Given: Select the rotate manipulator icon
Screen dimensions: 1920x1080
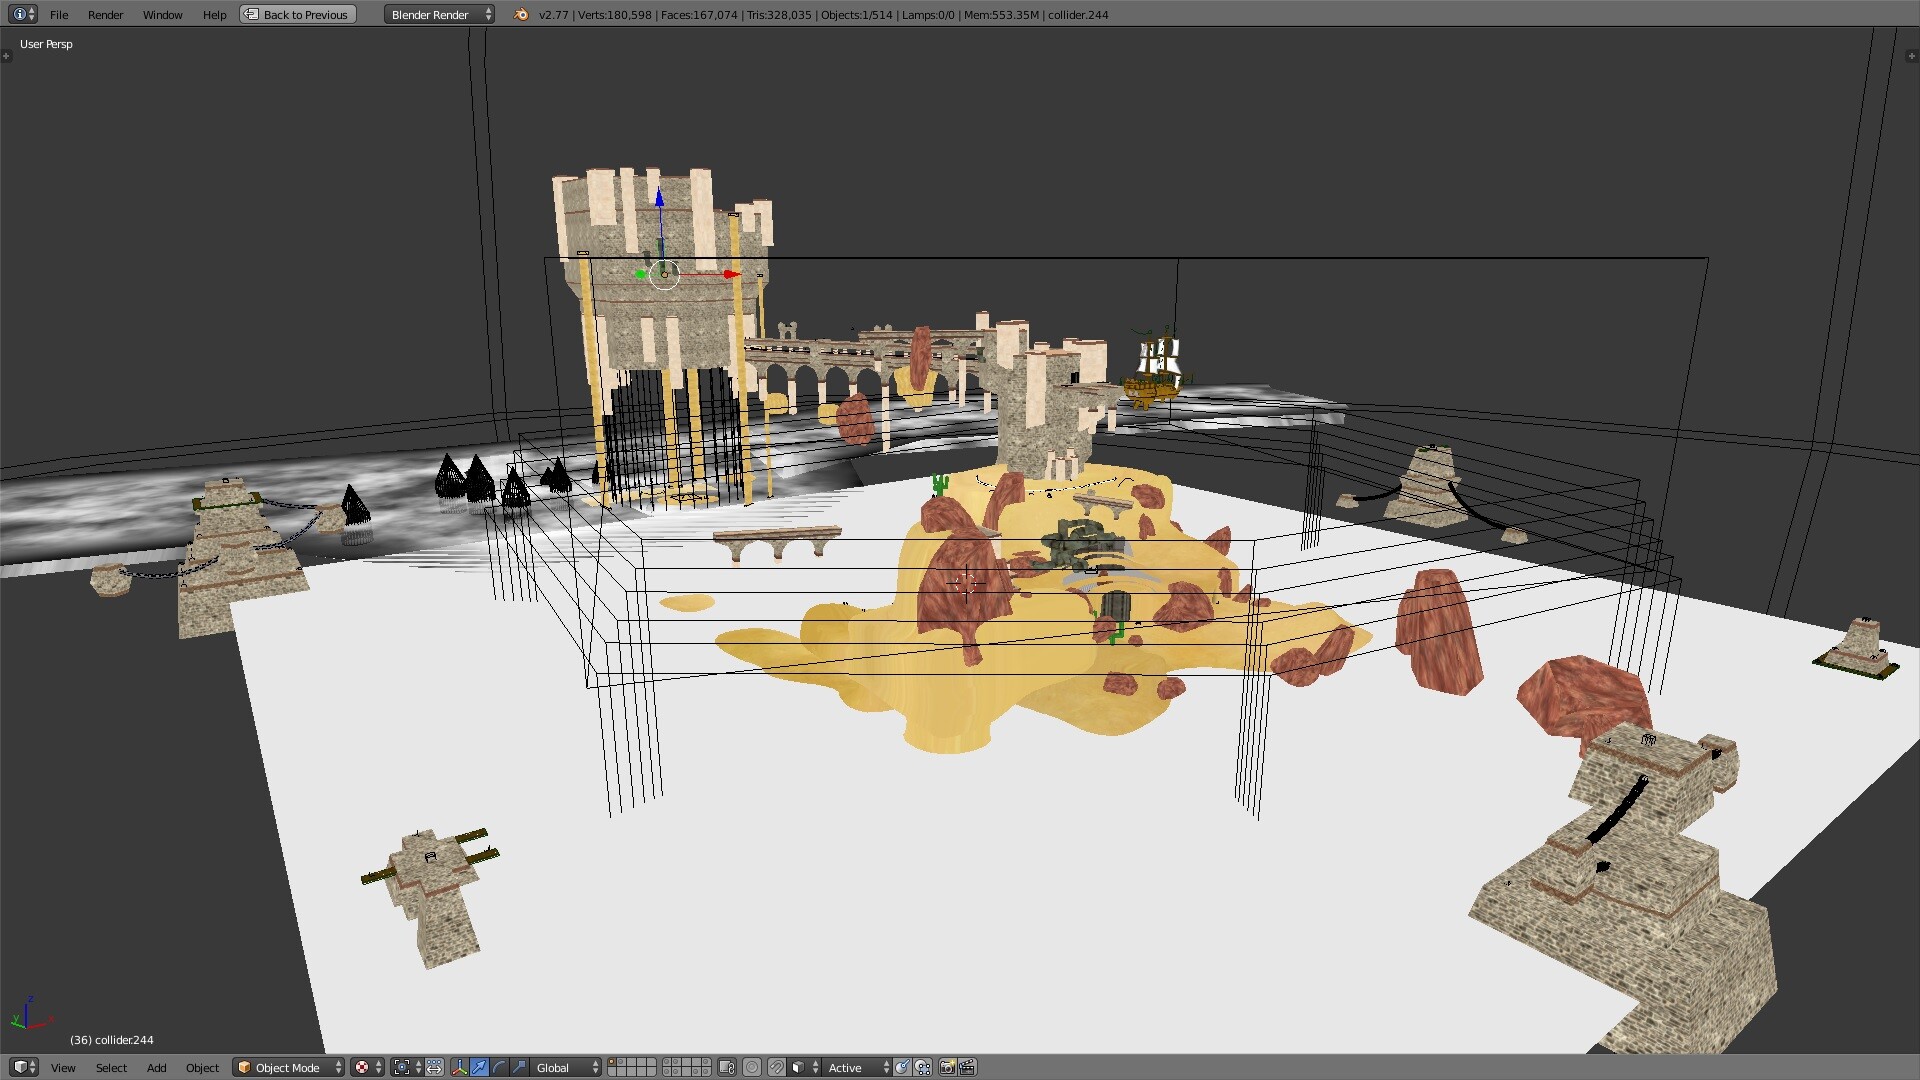Looking at the screenshot, I should (497, 1067).
